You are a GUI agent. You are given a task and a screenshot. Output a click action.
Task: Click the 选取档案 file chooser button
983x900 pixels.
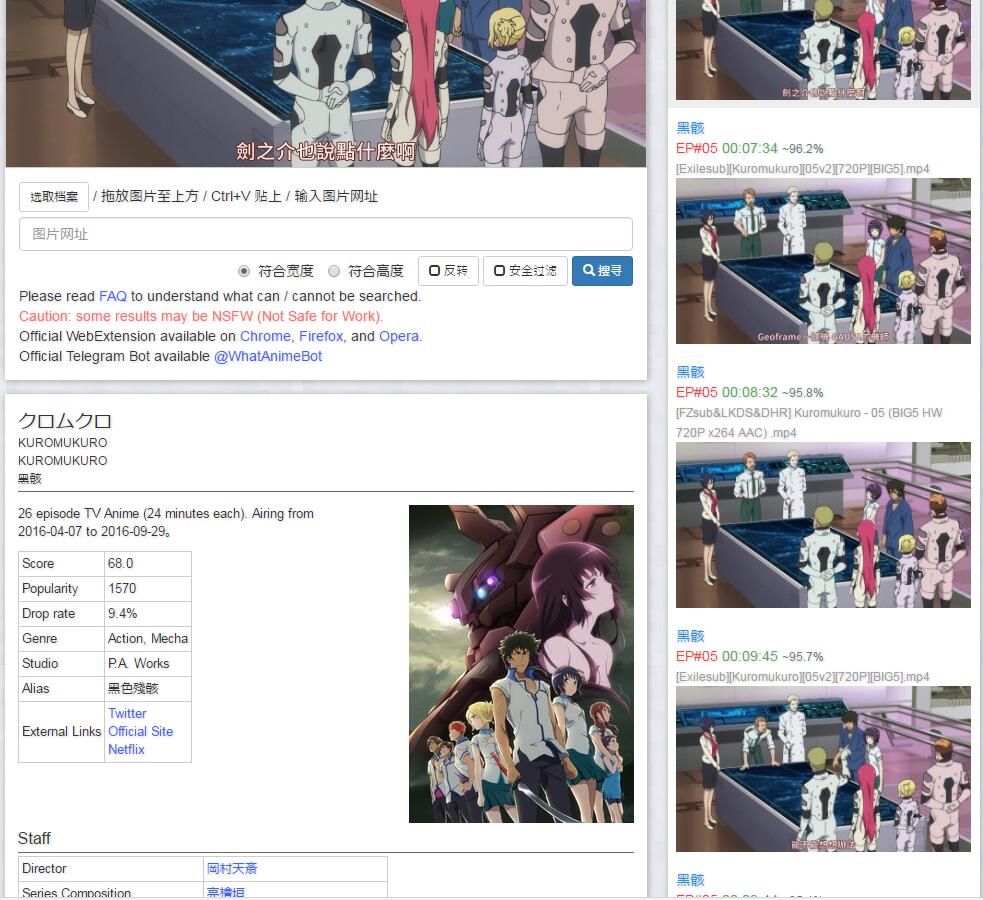pyautogui.click(x=54, y=197)
